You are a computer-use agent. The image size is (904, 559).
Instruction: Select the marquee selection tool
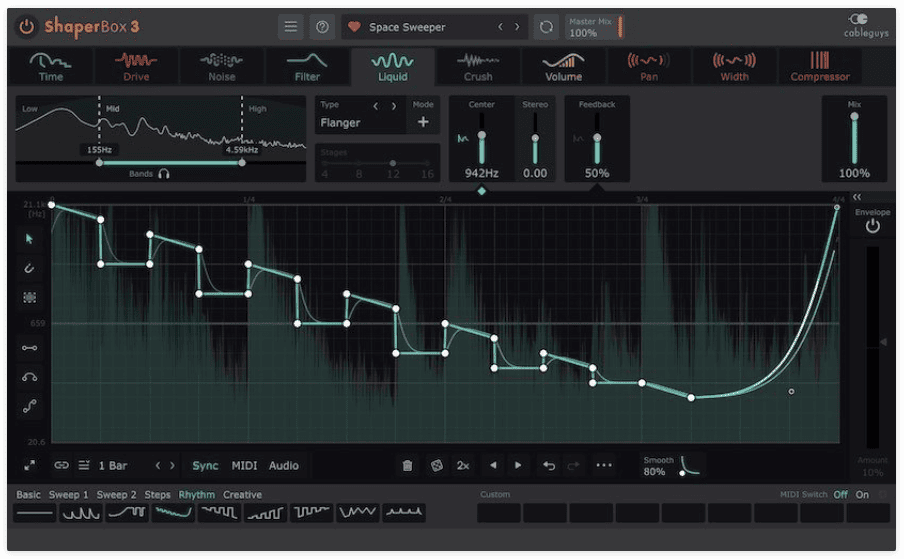29,297
